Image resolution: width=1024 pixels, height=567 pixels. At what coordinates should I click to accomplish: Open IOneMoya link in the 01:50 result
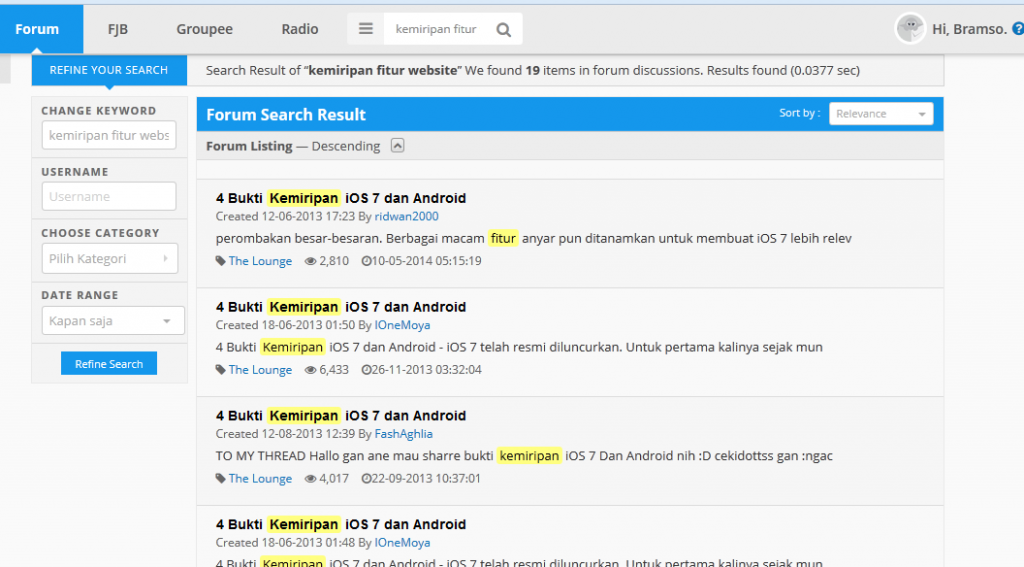[x=402, y=325]
